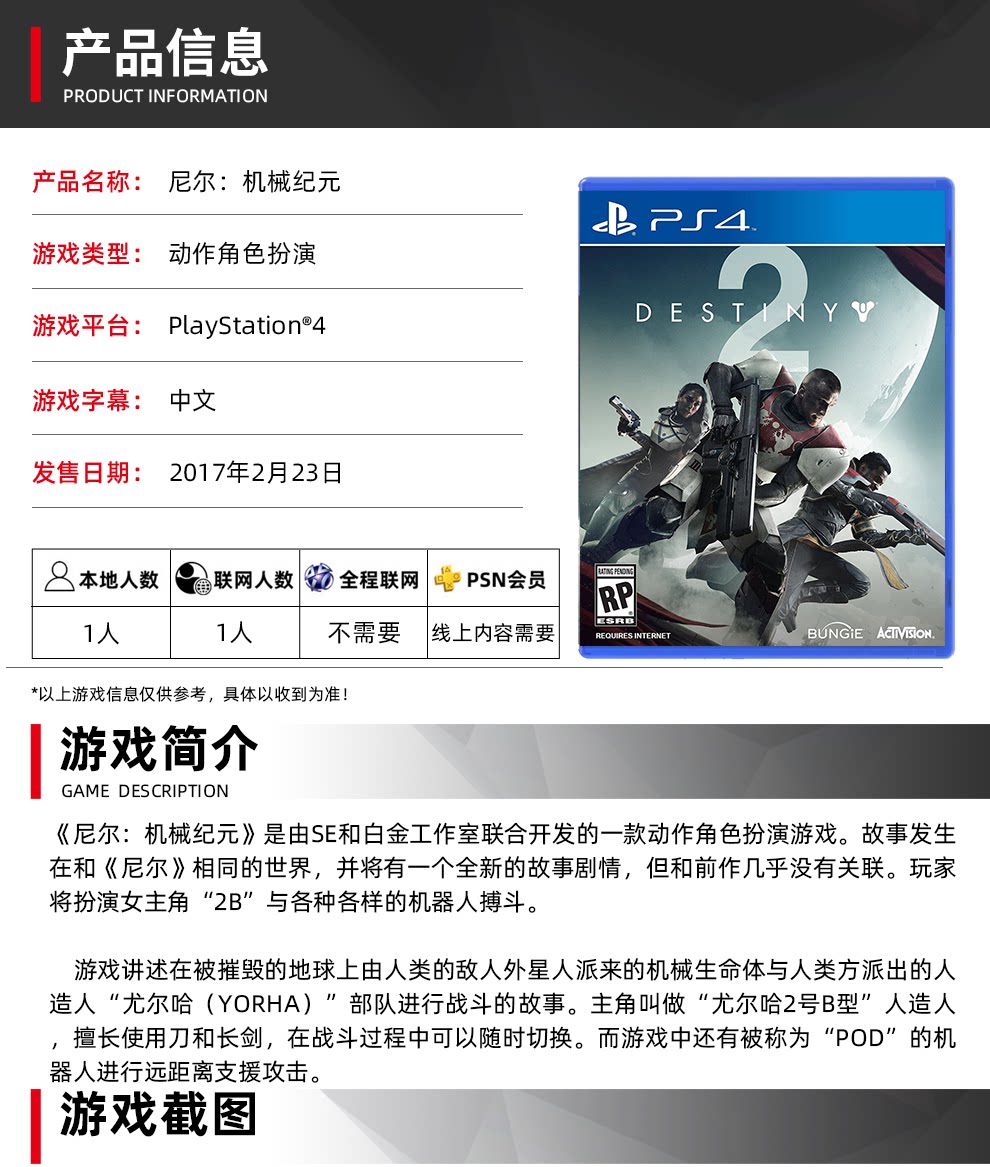Select the 产品信息 section heading
This screenshot has height=1167, width=990.
click(165, 54)
